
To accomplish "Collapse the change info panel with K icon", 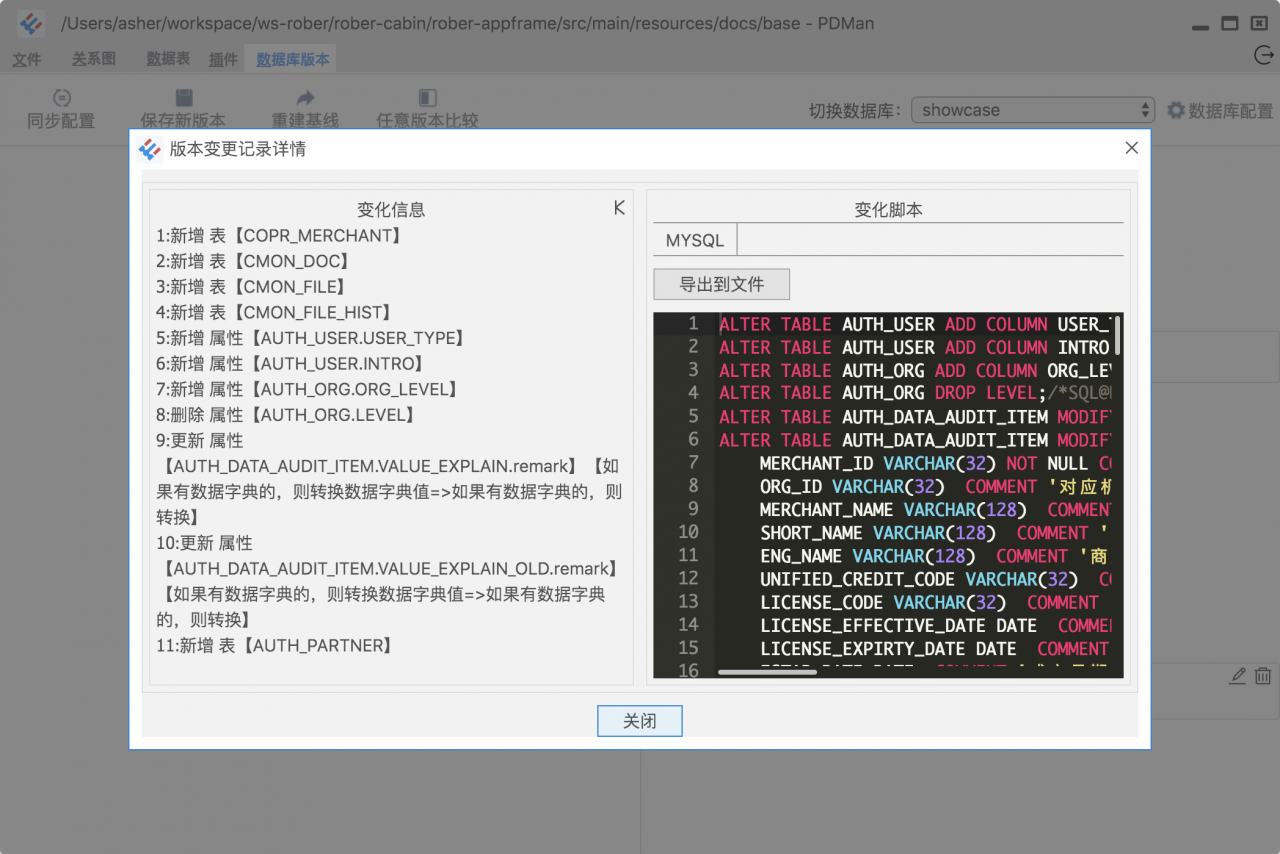I will click(619, 208).
